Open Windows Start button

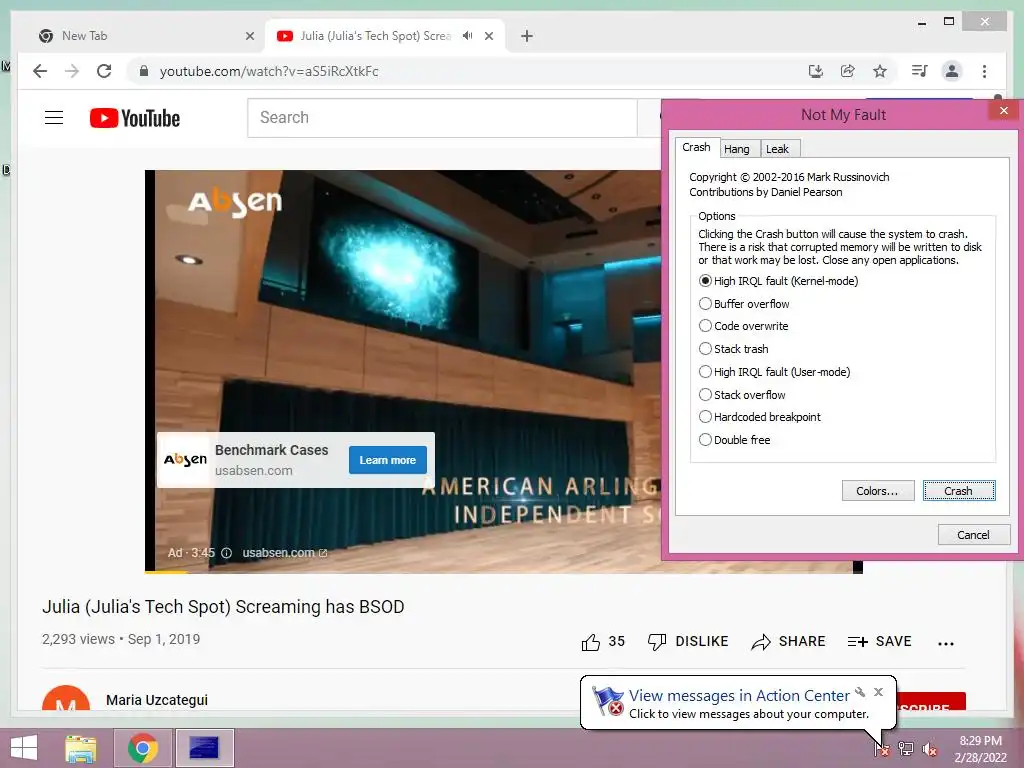coord(24,748)
